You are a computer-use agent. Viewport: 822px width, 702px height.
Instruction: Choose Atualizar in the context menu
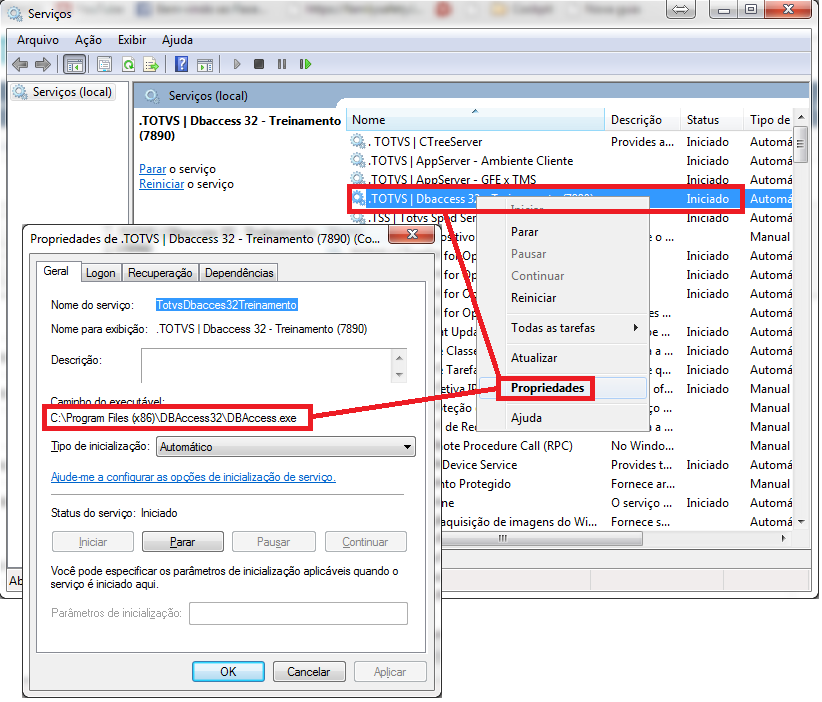point(564,358)
